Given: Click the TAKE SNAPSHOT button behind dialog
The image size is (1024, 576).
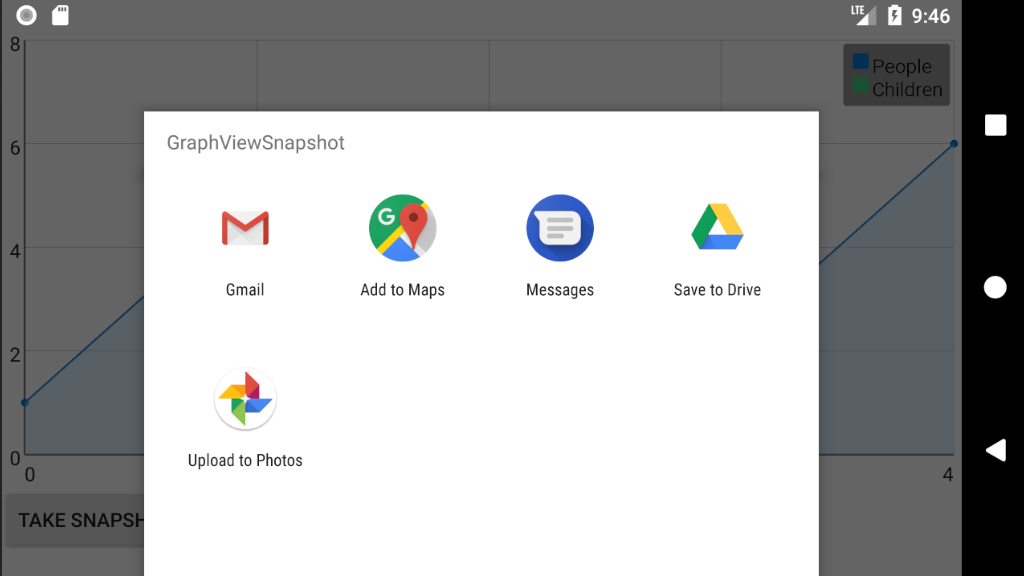Looking at the screenshot, I should click(x=75, y=520).
